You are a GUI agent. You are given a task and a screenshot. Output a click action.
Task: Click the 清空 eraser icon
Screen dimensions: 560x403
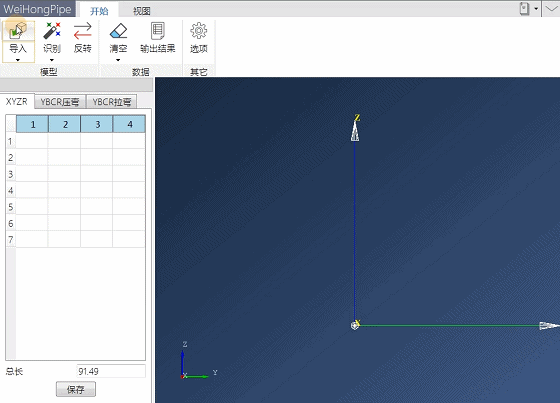coord(118,31)
